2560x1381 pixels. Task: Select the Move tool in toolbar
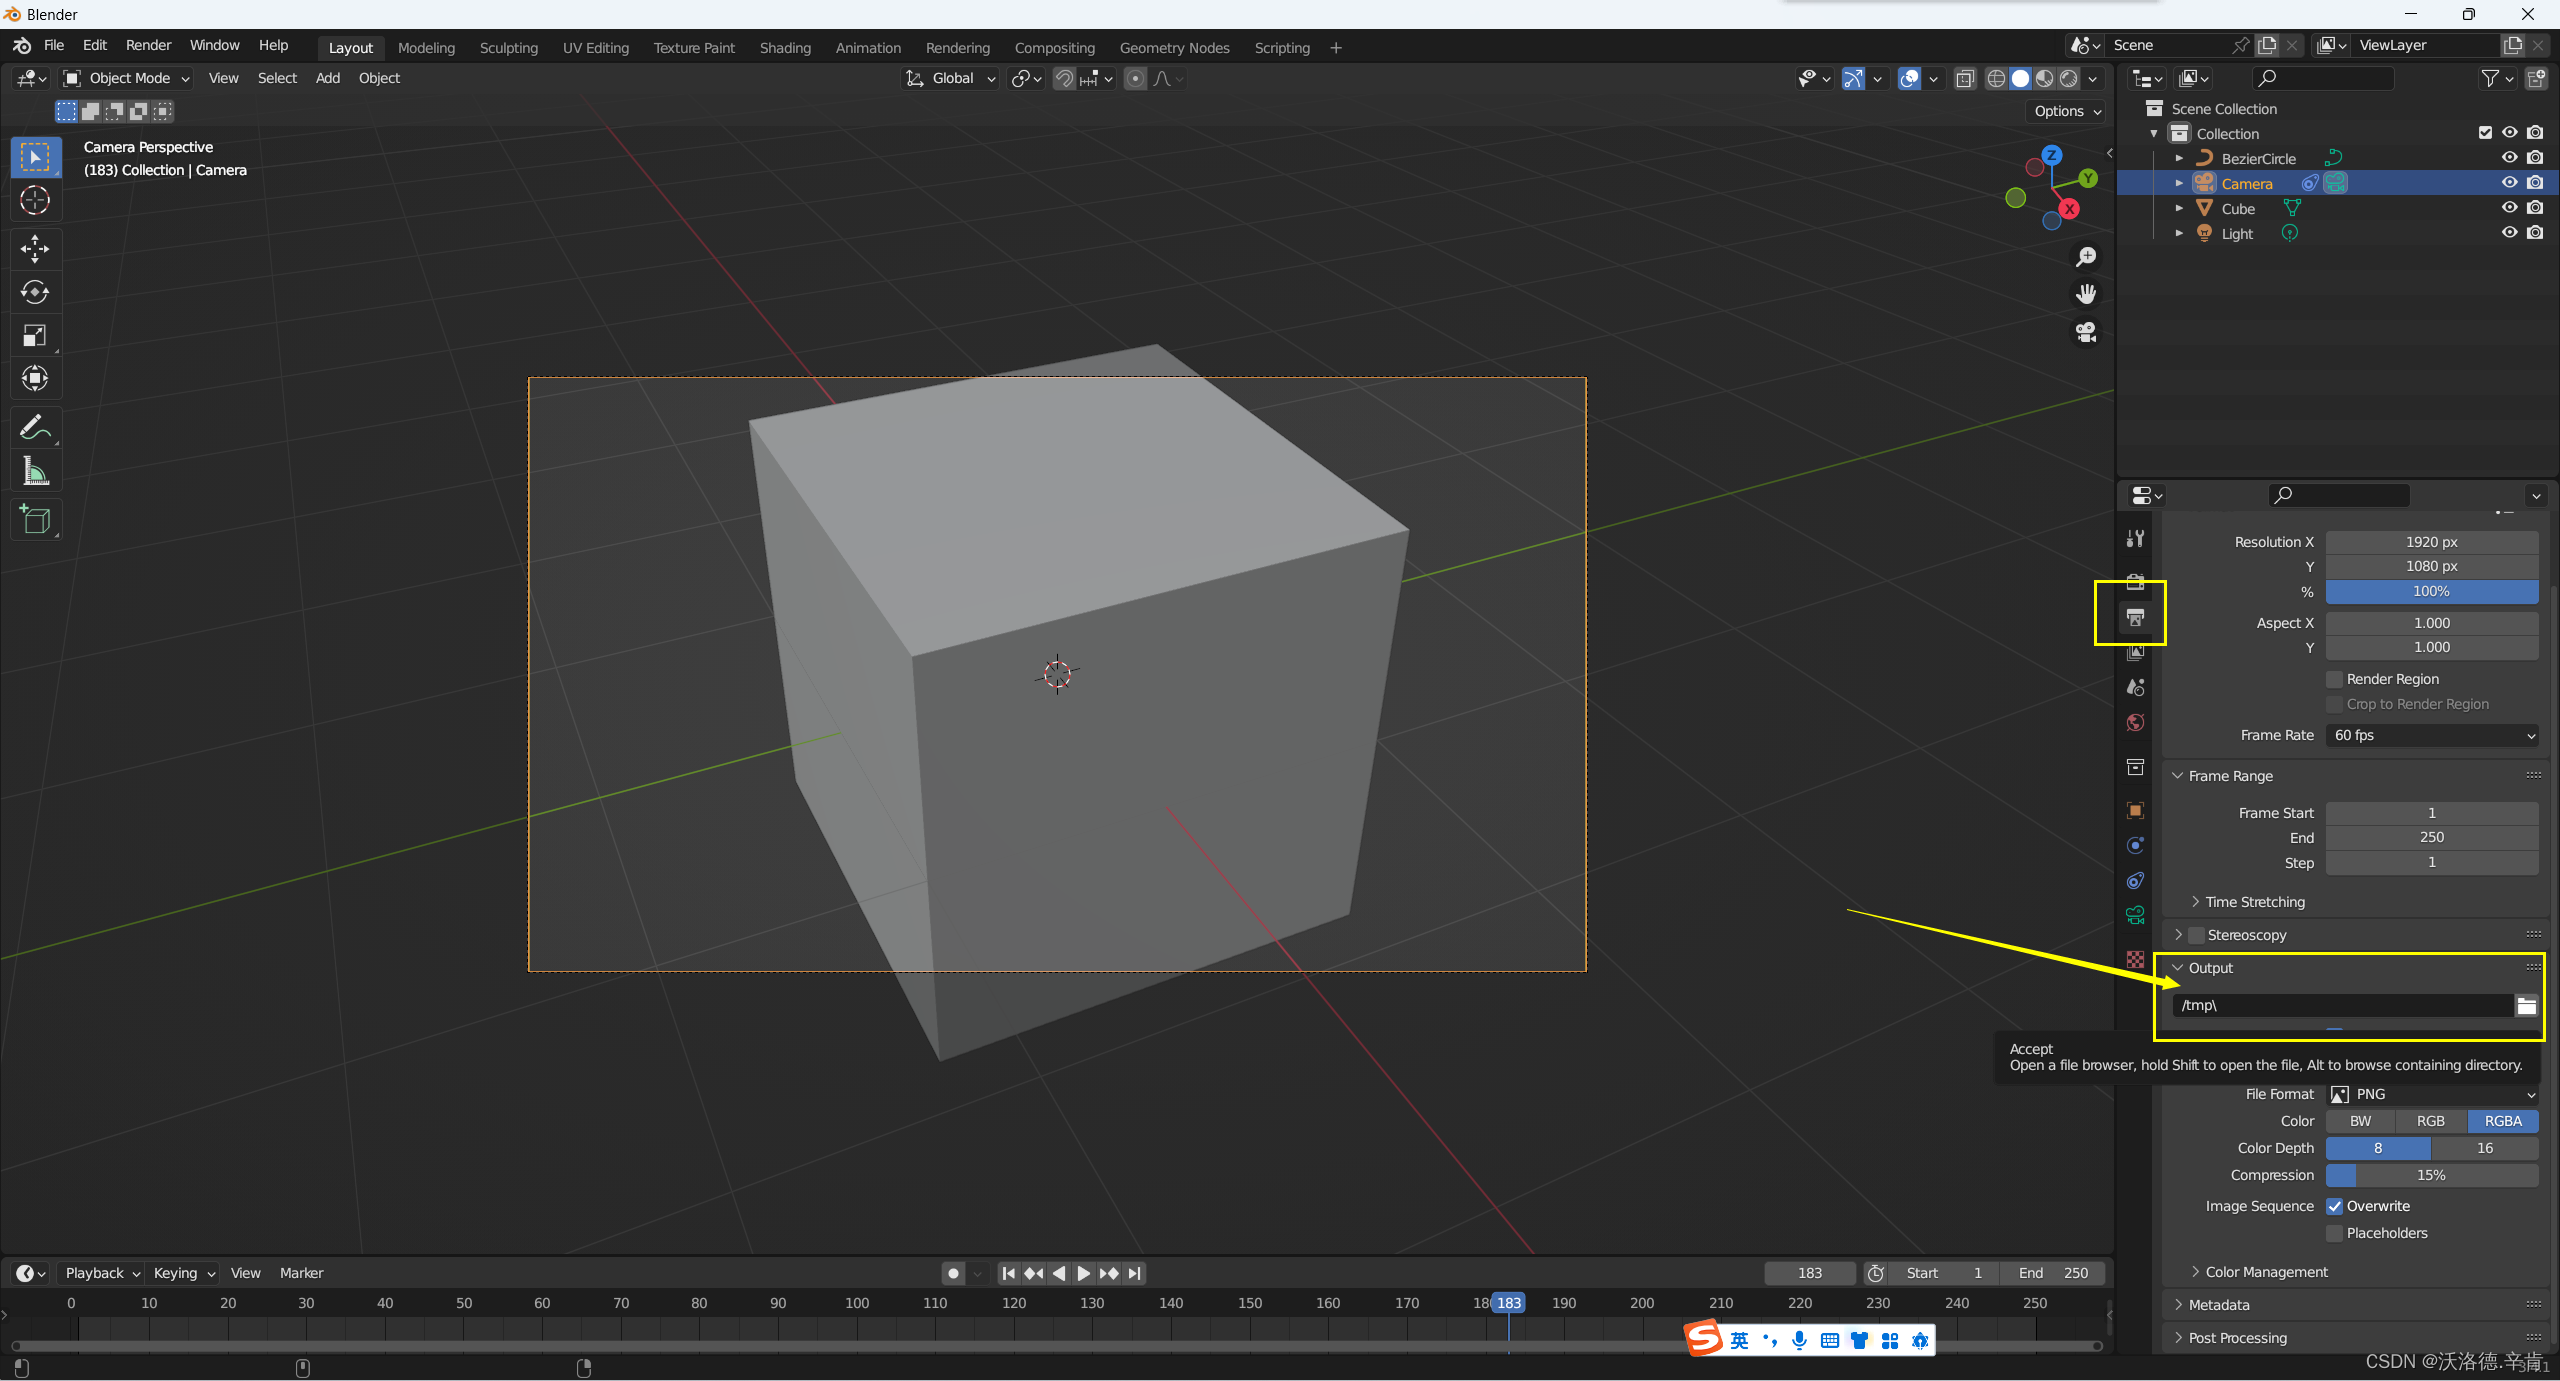(34, 245)
